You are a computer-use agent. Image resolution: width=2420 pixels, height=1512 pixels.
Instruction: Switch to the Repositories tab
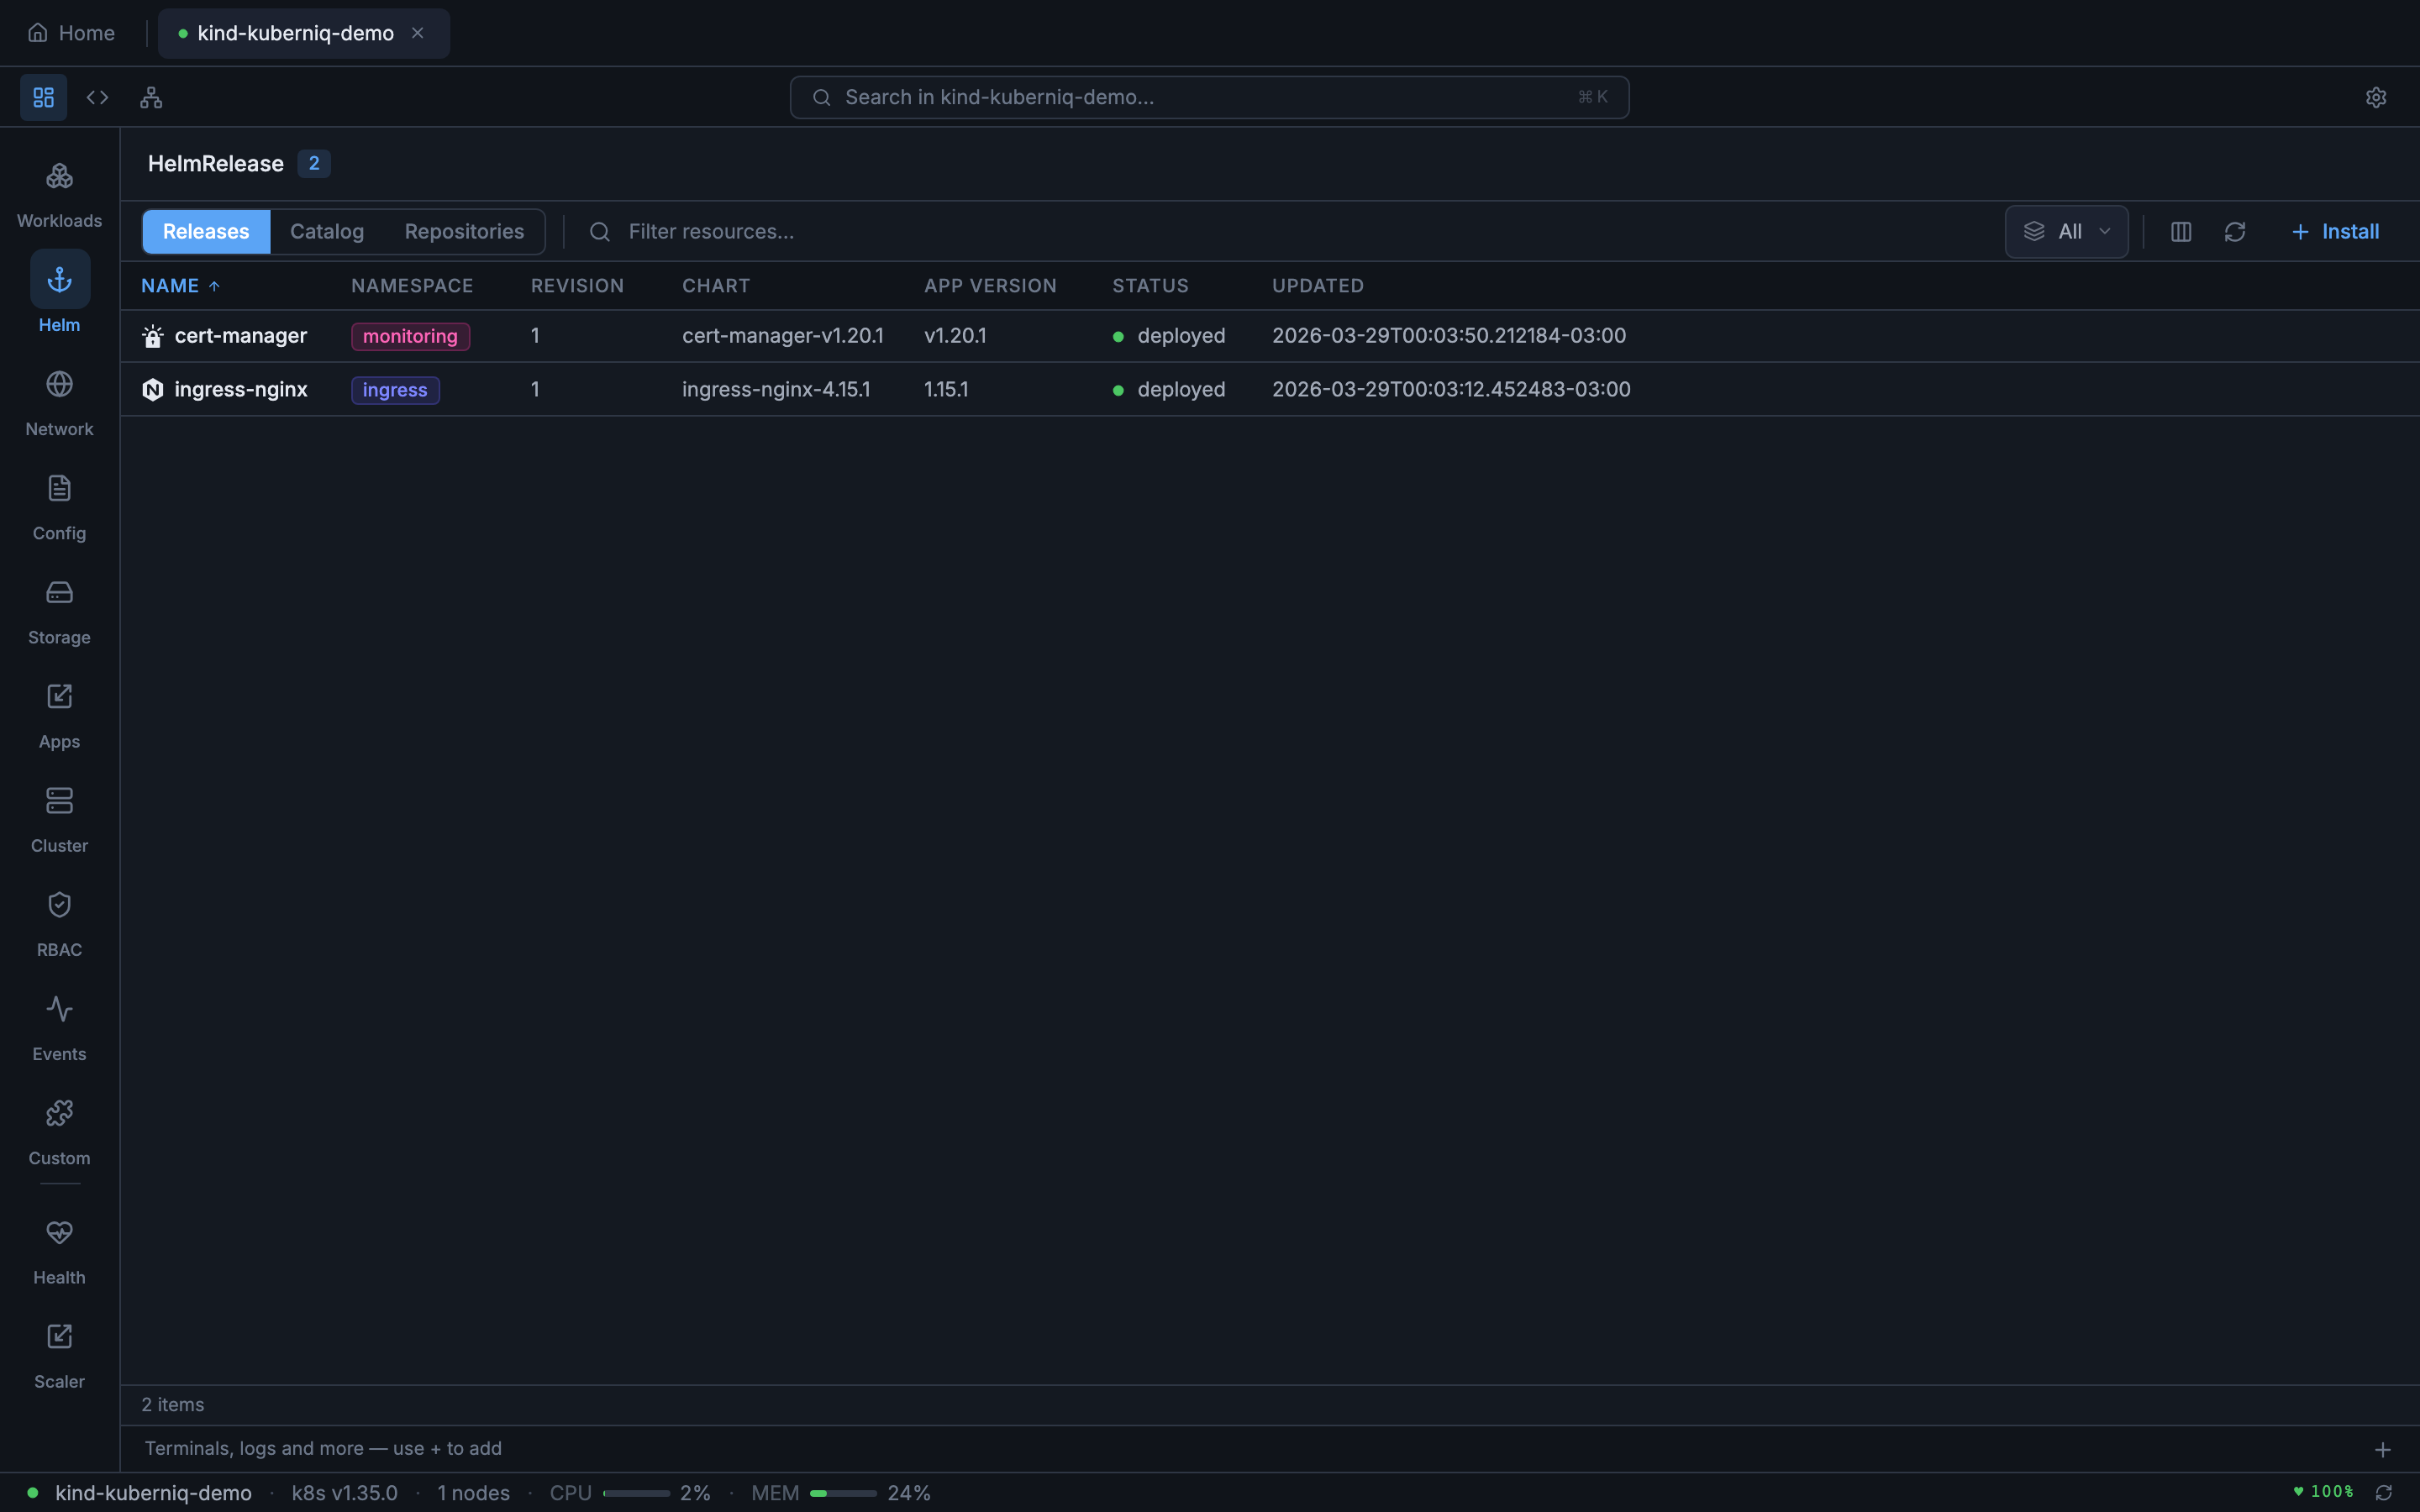(x=465, y=231)
